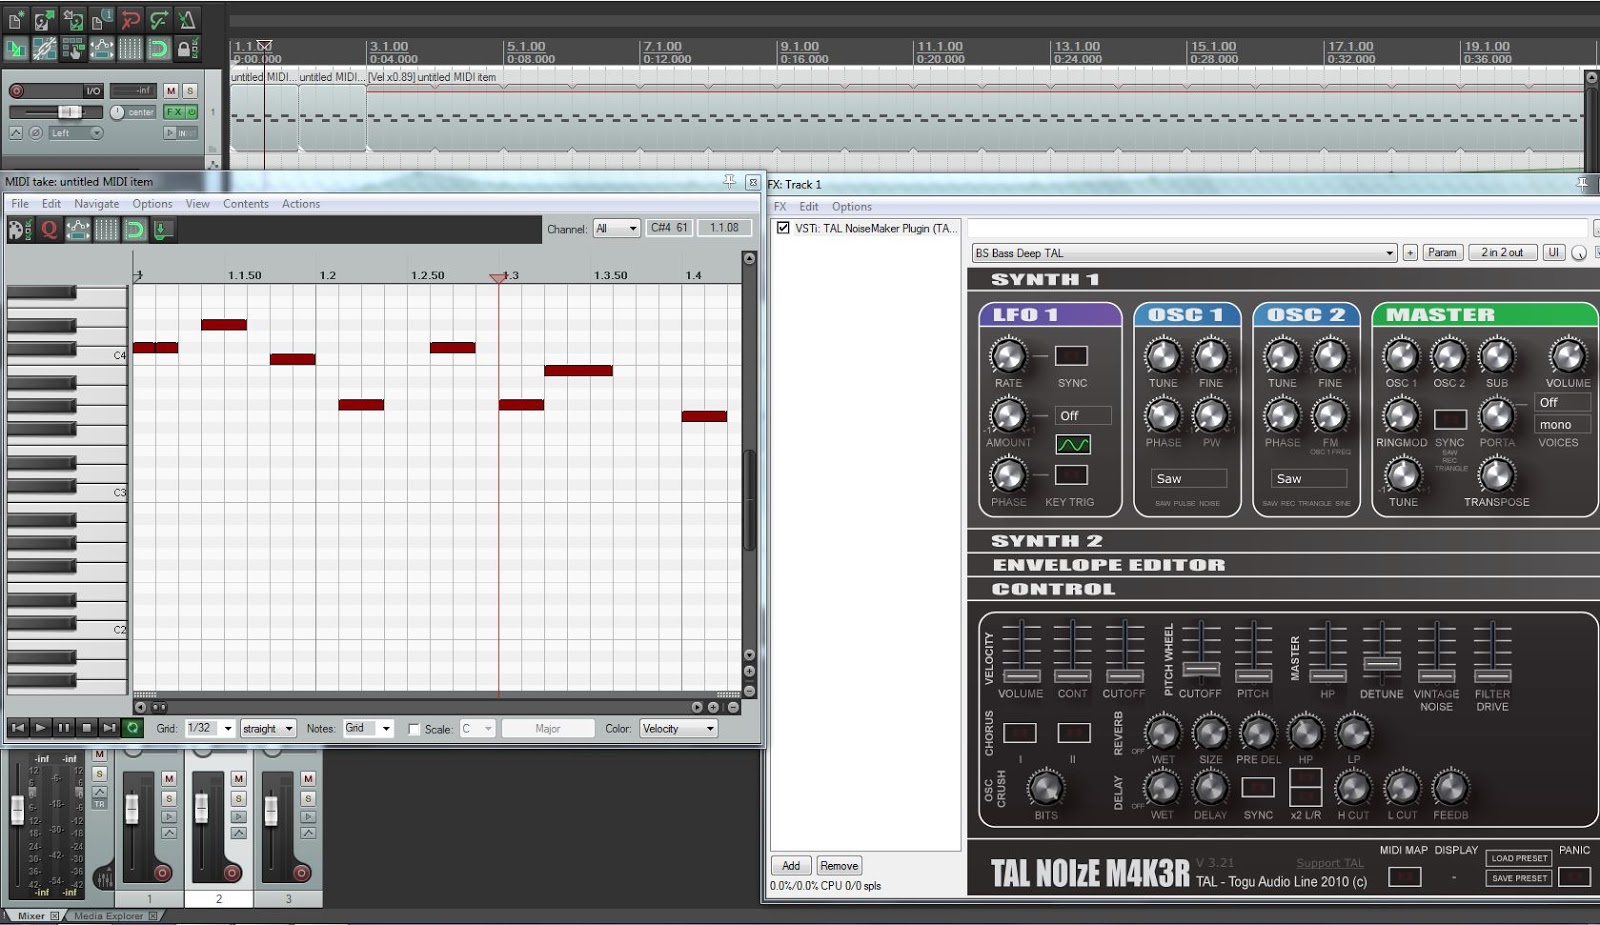
Task: Click the Undo icon in the toolbar
Action: [x=128, y=18]
